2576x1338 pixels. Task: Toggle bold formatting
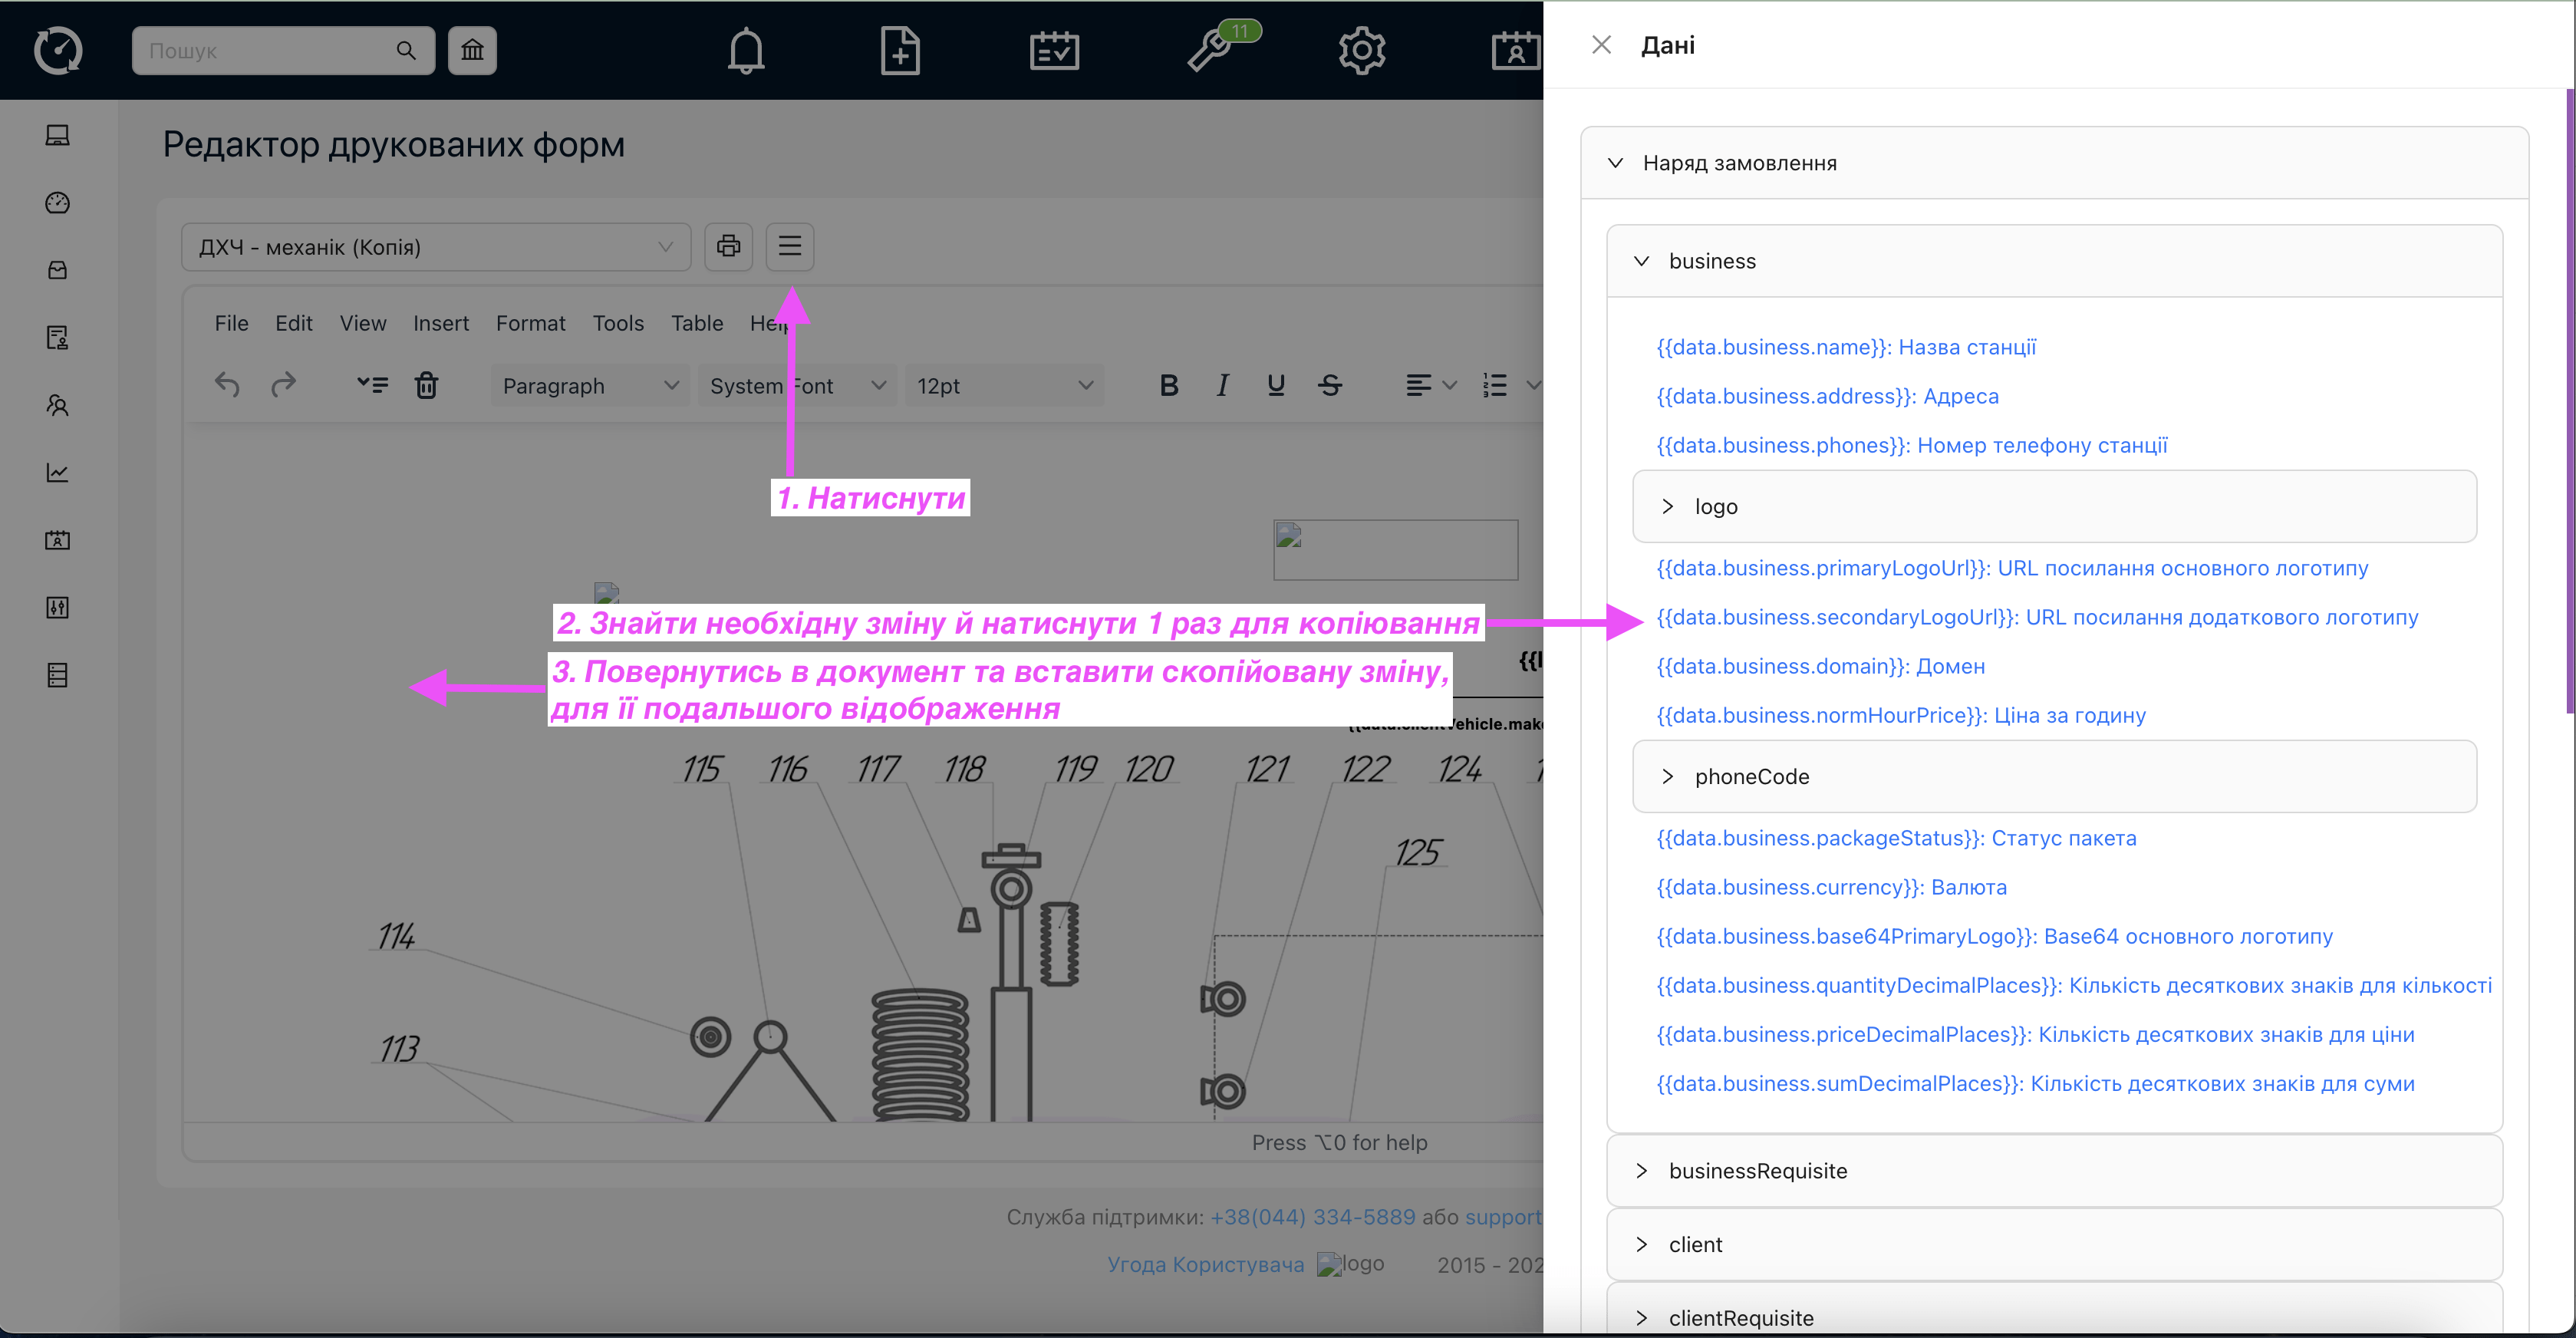click(x=1168, y=385)
